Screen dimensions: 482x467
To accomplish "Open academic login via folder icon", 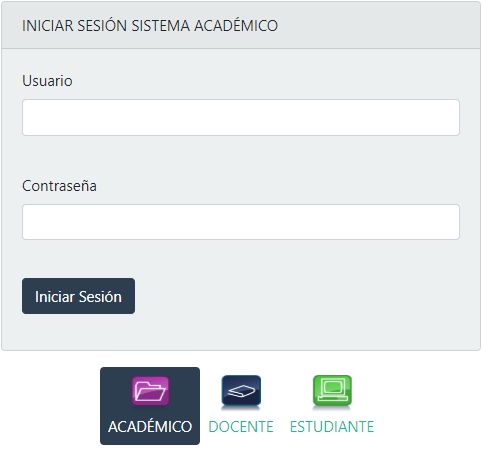I will click(x=150, y=391).
